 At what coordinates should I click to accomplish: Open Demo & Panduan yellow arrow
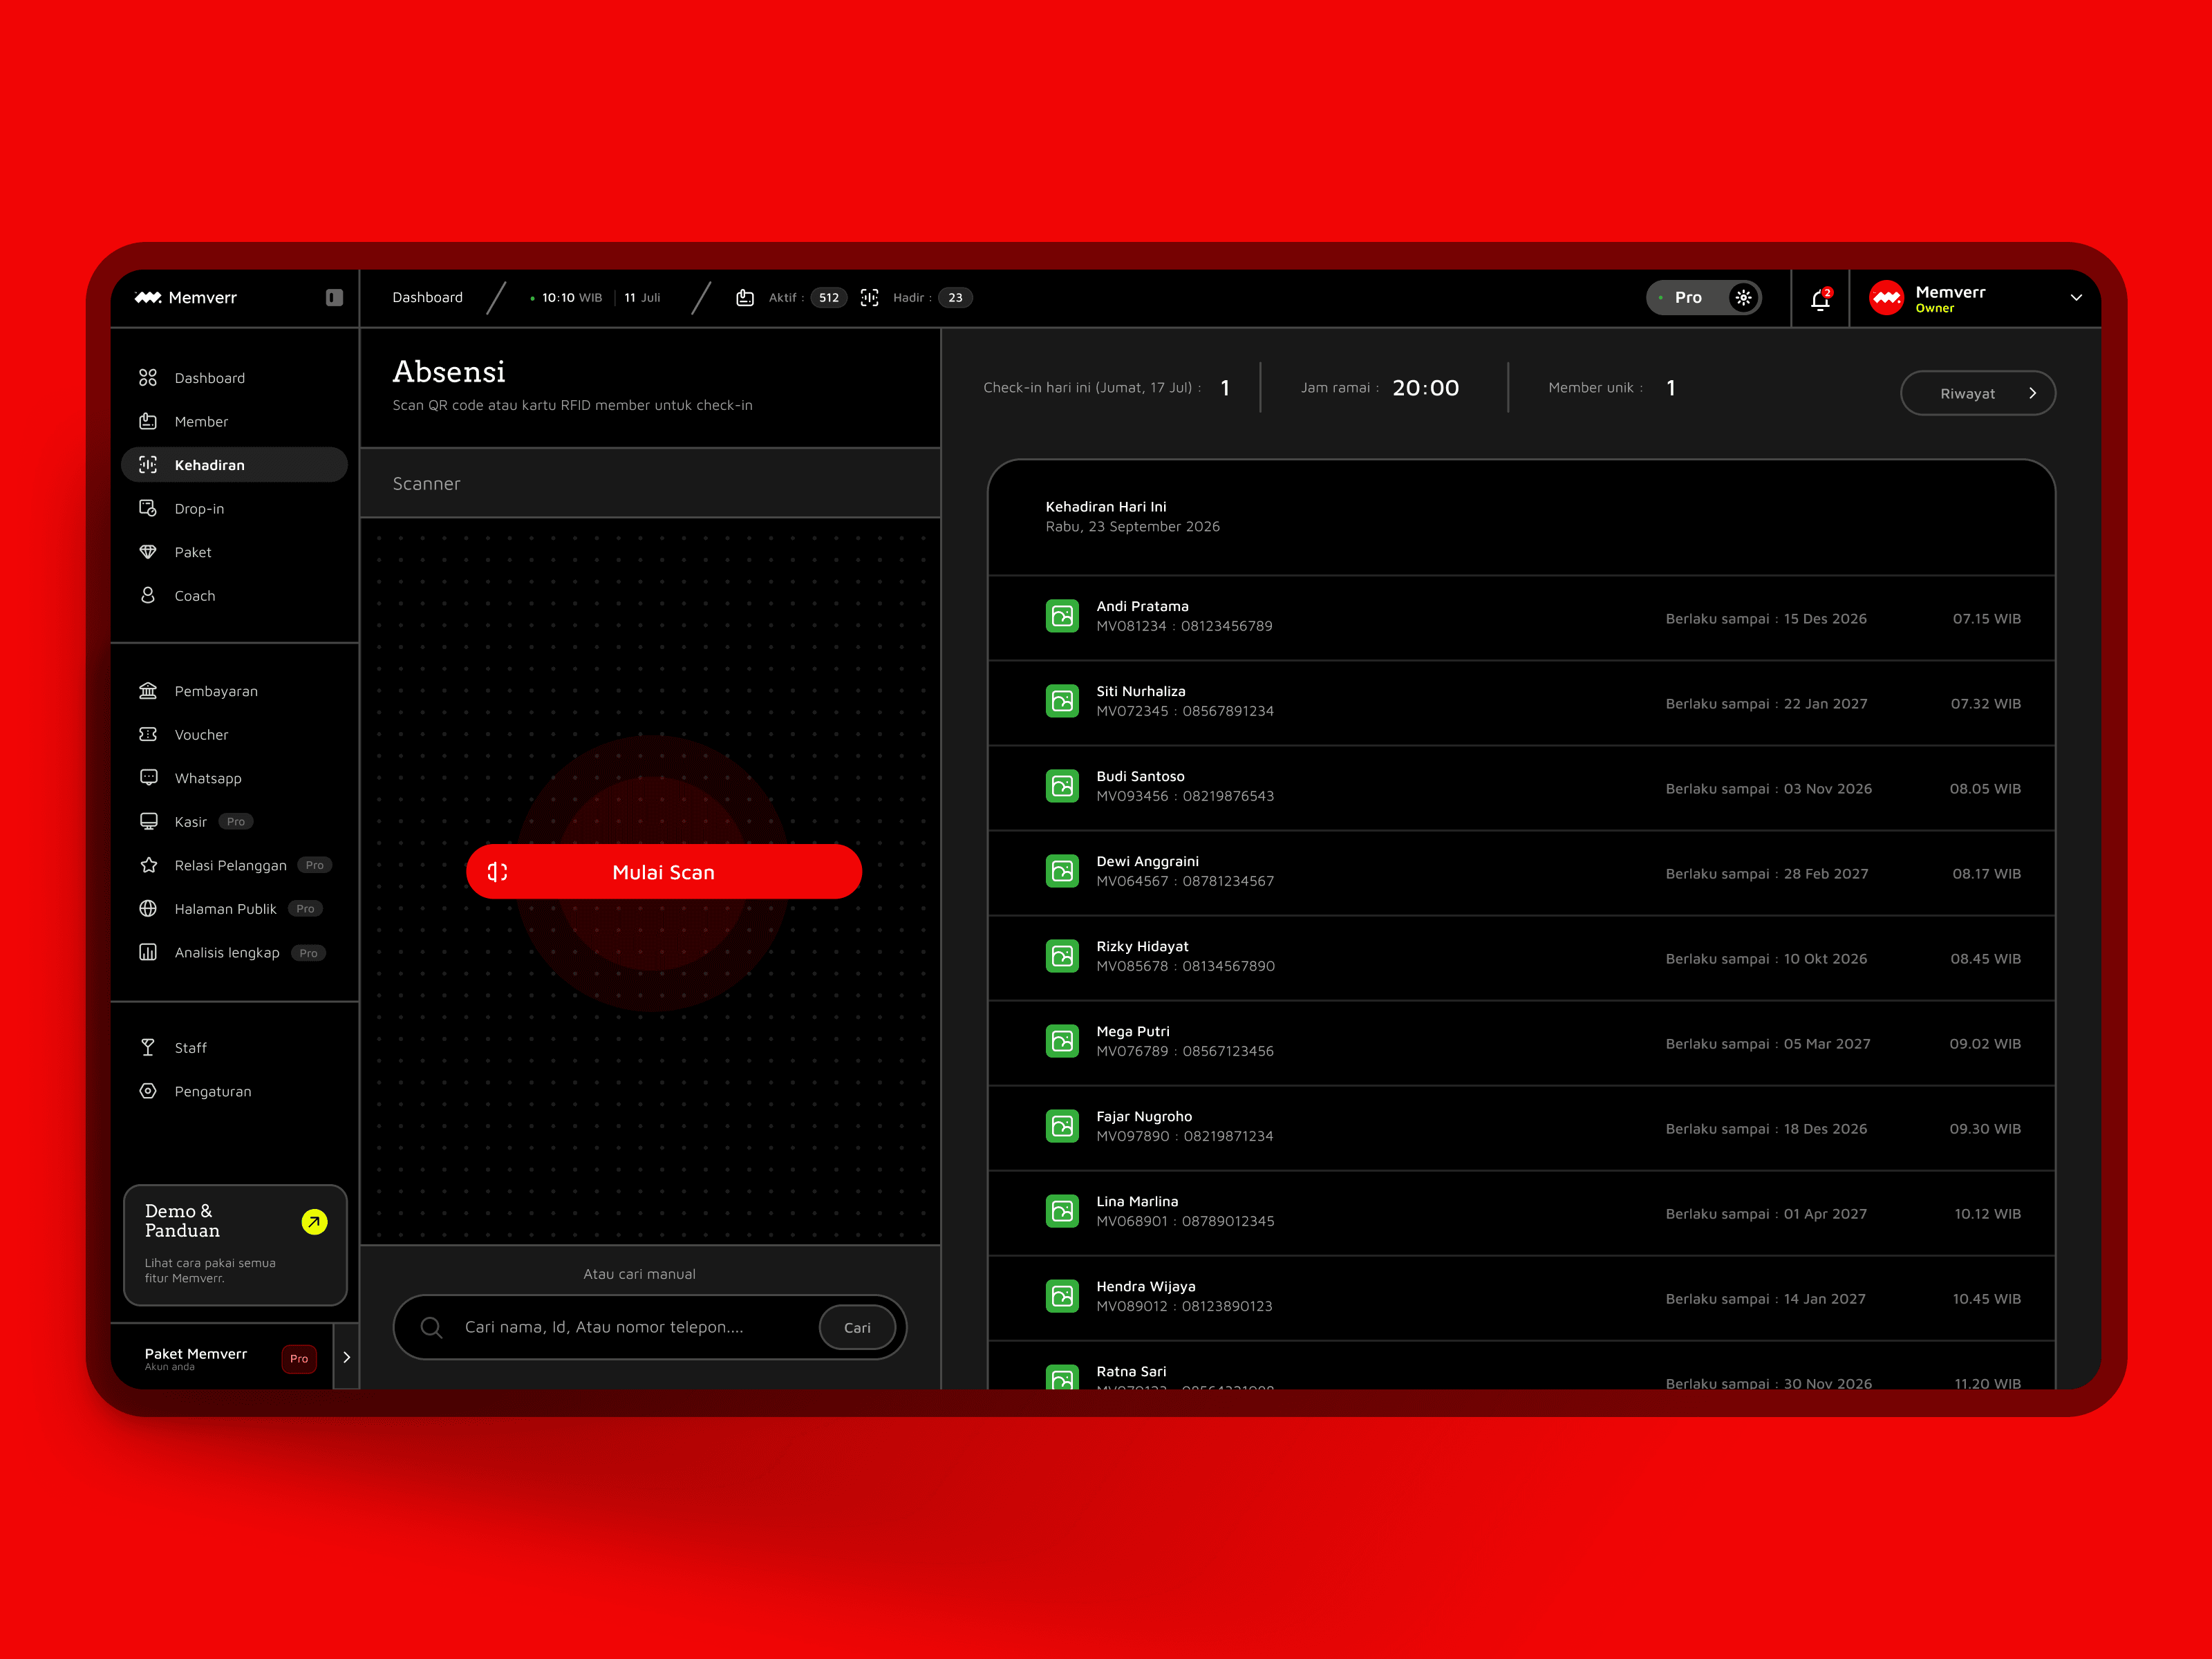(314, 1222)
